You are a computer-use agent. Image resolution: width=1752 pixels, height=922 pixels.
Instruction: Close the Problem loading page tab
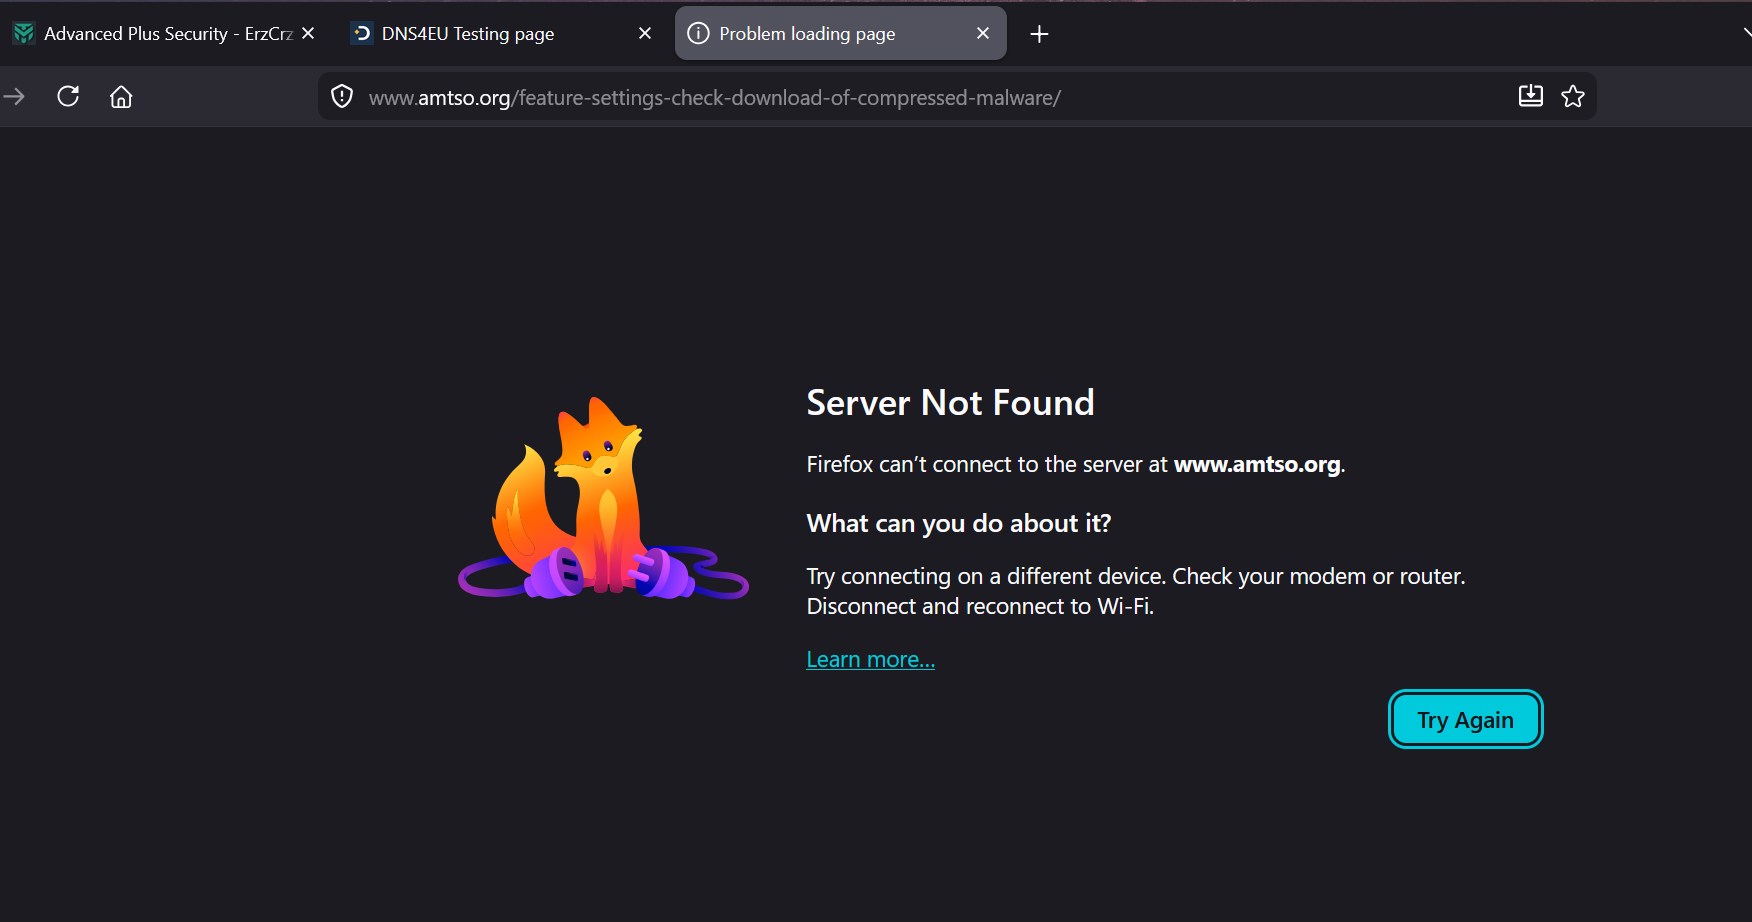coord(983,33)
